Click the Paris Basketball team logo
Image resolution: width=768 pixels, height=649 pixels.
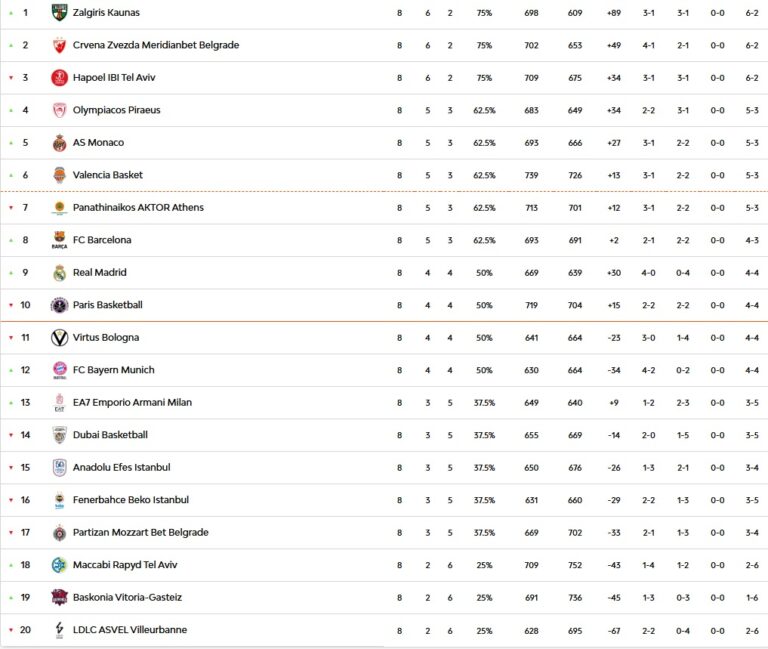click(x=59, y=305)
